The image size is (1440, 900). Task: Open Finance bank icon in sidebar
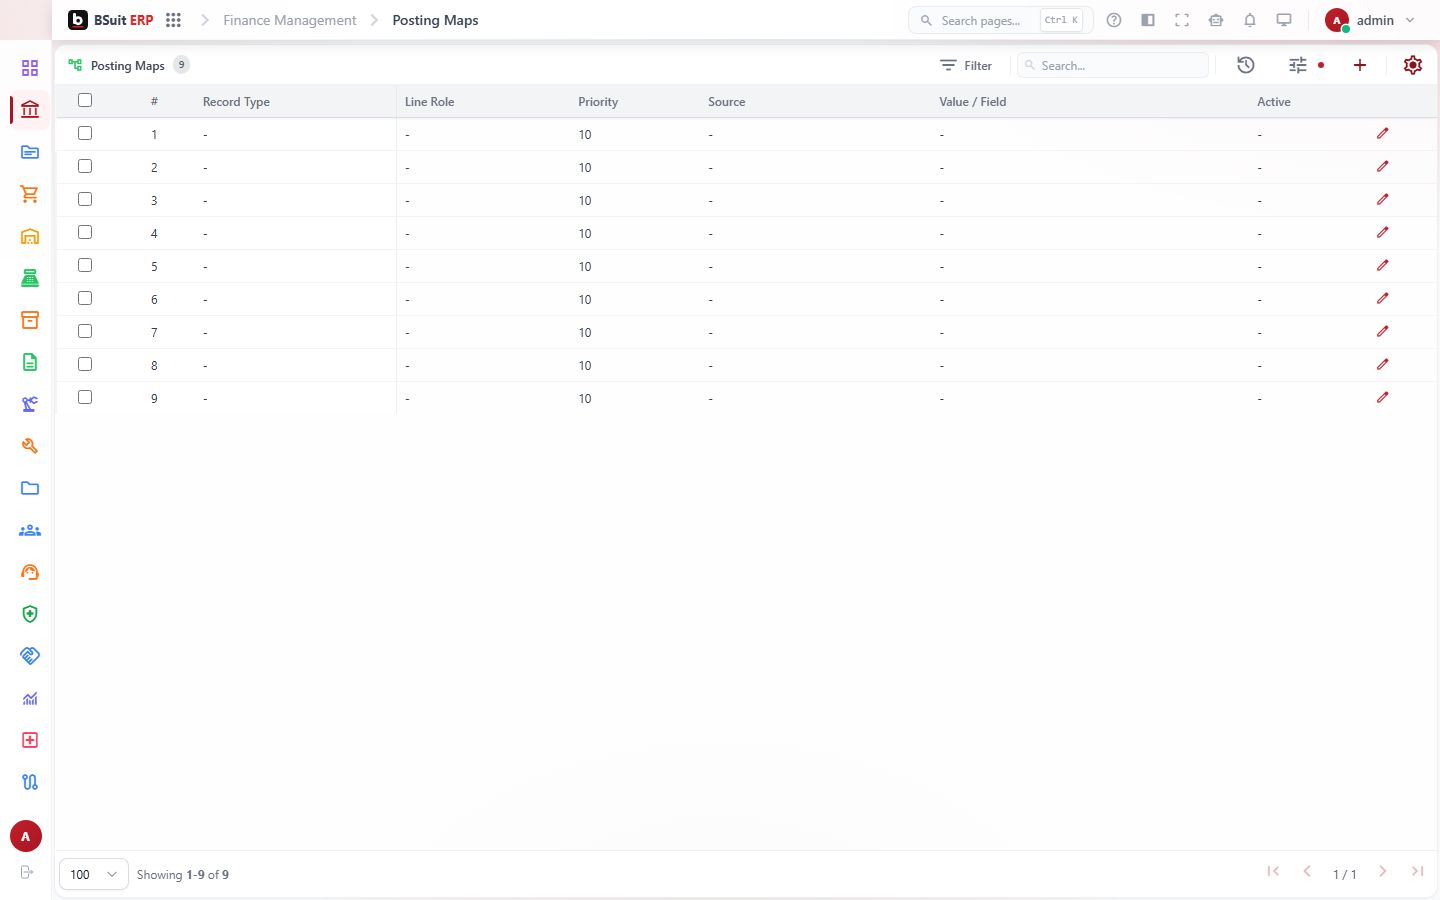coord(30,109)
